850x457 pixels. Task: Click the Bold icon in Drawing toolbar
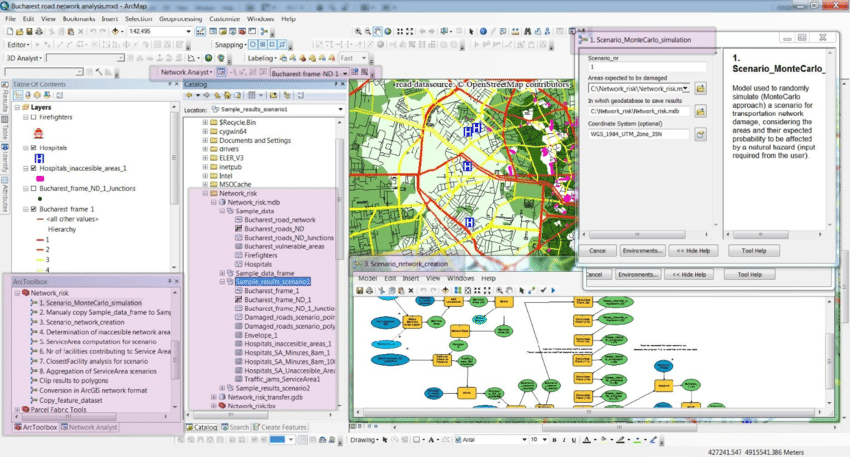coord(555,440)
